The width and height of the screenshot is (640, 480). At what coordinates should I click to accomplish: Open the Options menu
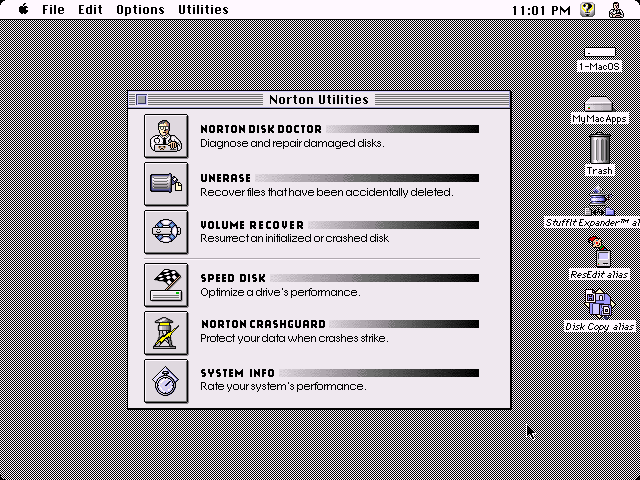pos(140,9)
